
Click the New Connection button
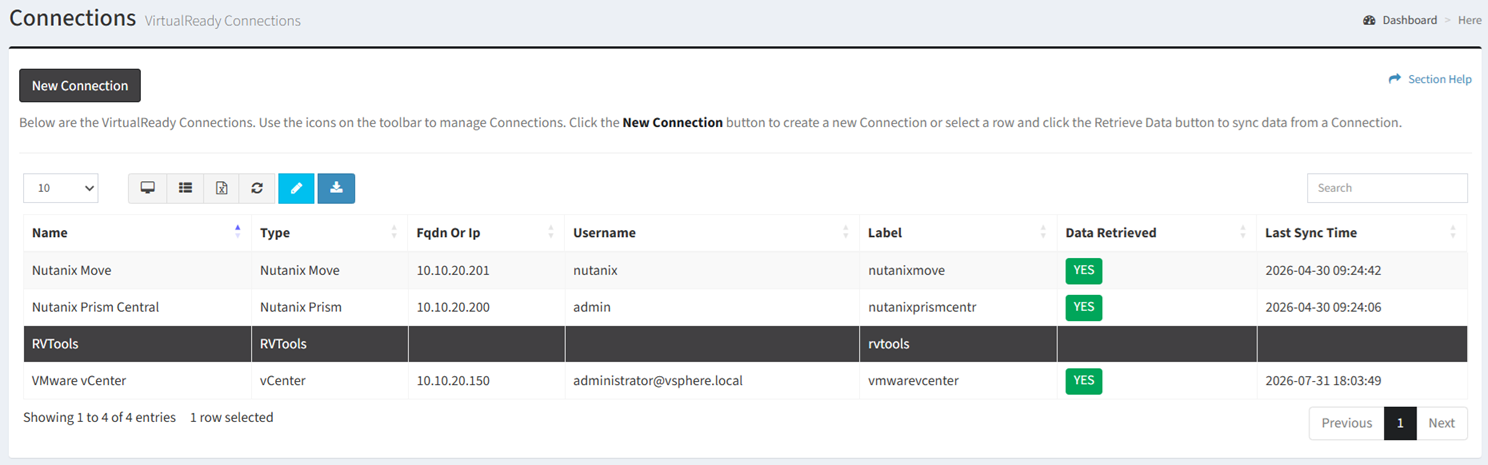80,86
